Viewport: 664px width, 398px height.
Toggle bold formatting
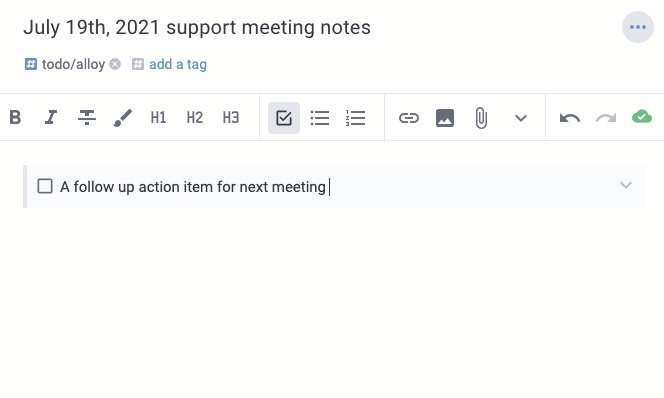click(x=15, y=117)
